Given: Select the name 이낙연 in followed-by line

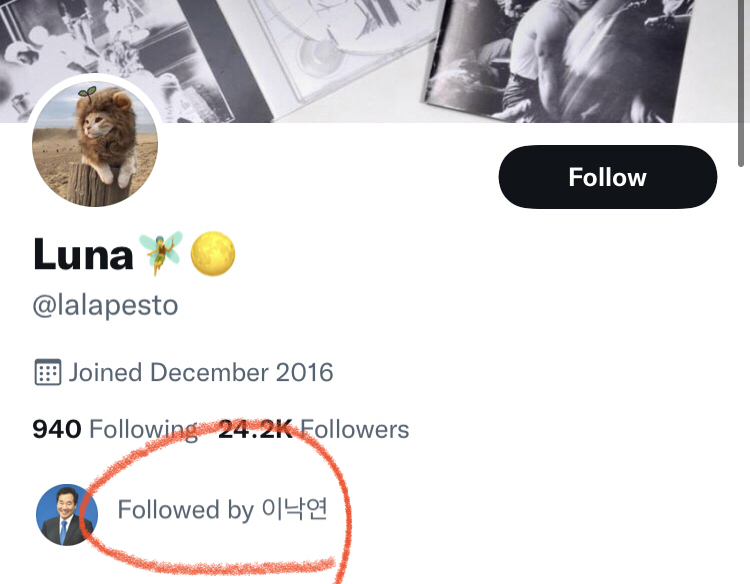Looking at the screenshot, I should point(293,509).
